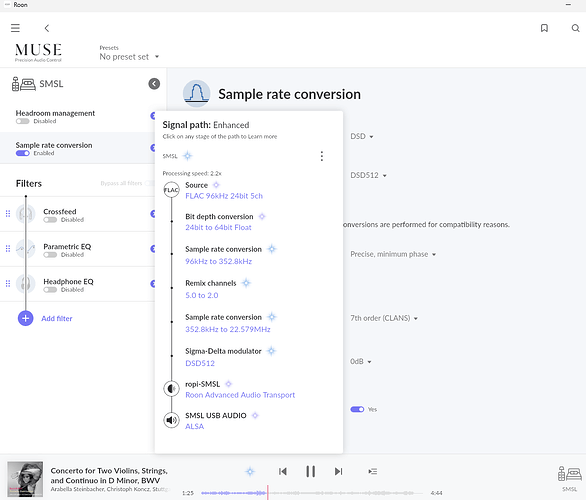Open the 7th order (CLANS) dropdown

pyautogui.click(x=384, y=318)
